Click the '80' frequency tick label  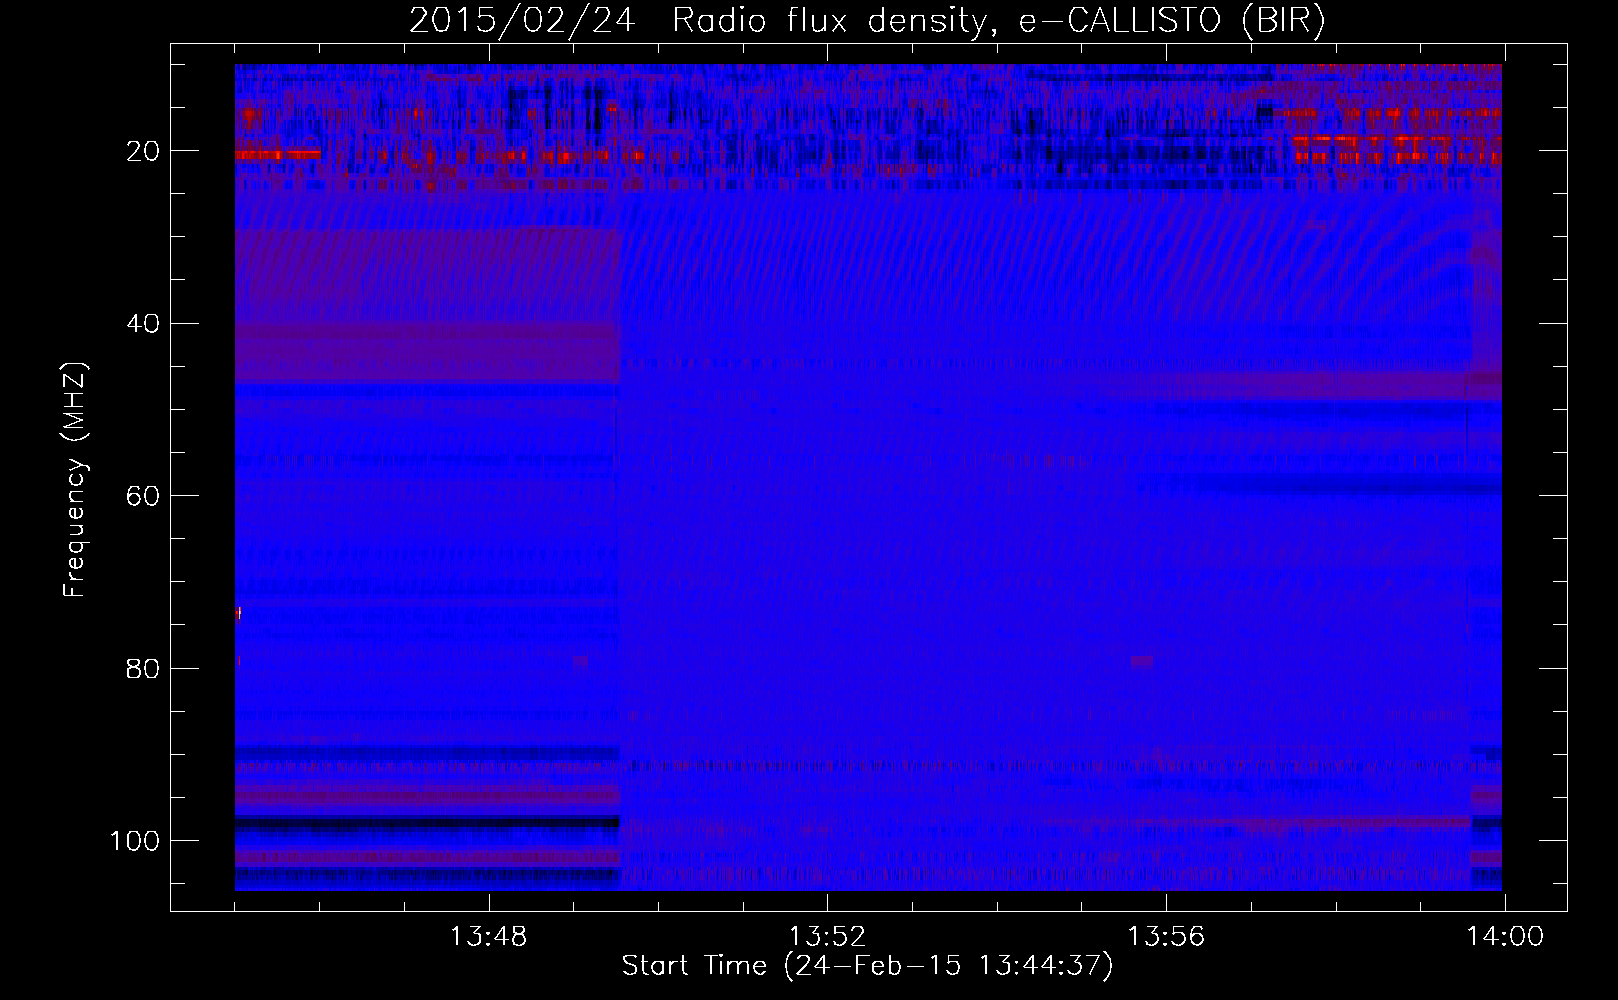coord(144,668)
